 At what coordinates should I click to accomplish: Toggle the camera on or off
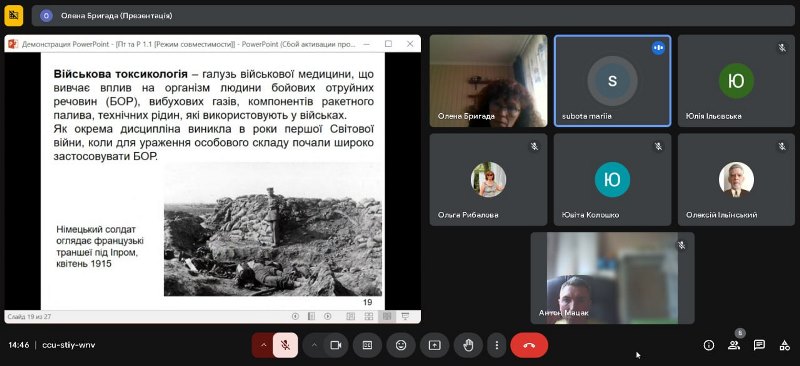(x=335, y=346)
